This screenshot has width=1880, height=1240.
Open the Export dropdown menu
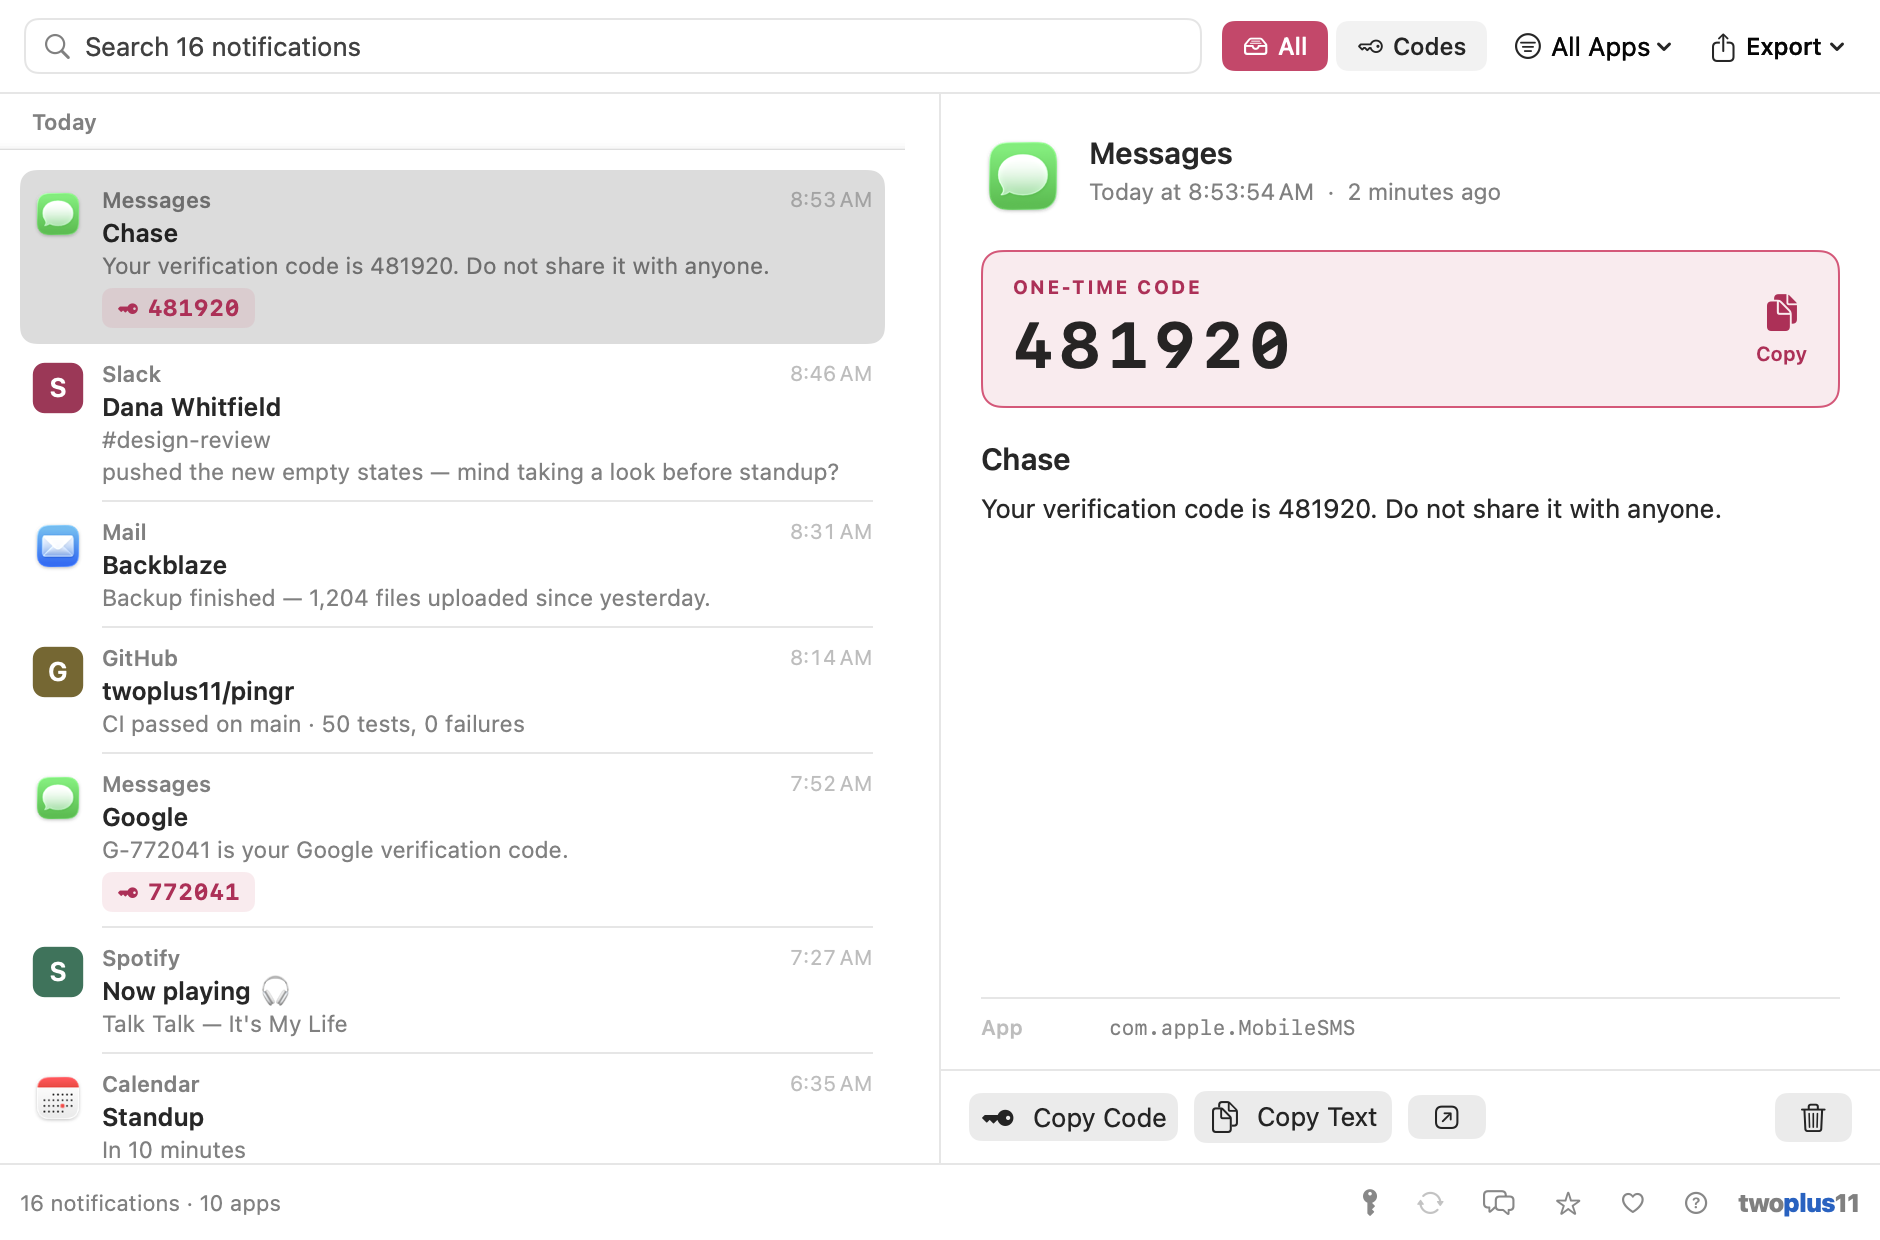tap(1777, 47)
